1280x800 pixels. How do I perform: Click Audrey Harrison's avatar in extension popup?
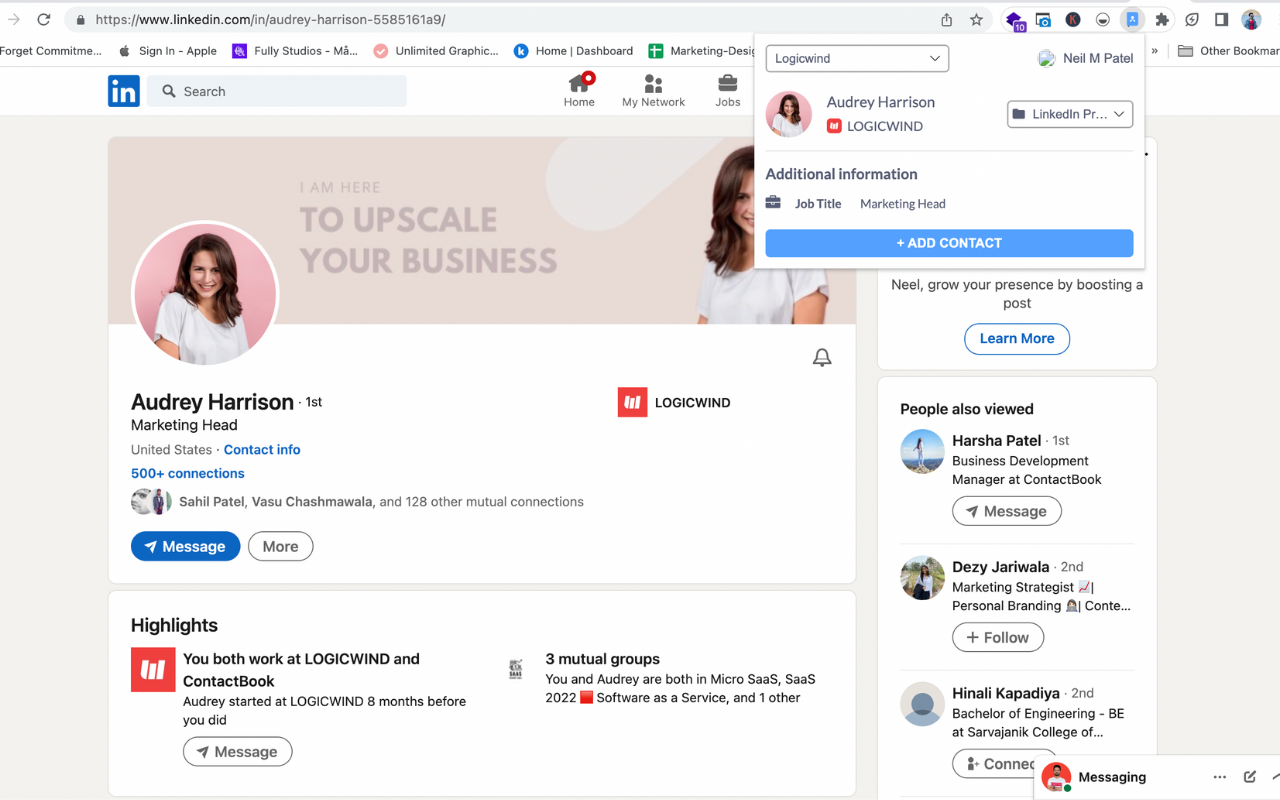click(789, 114)
